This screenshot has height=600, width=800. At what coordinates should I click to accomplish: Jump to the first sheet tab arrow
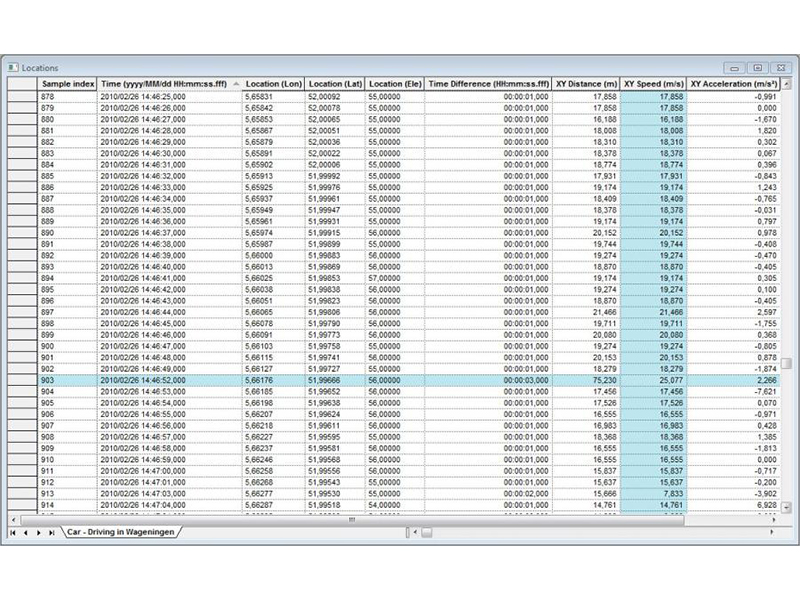click(13, 533)
